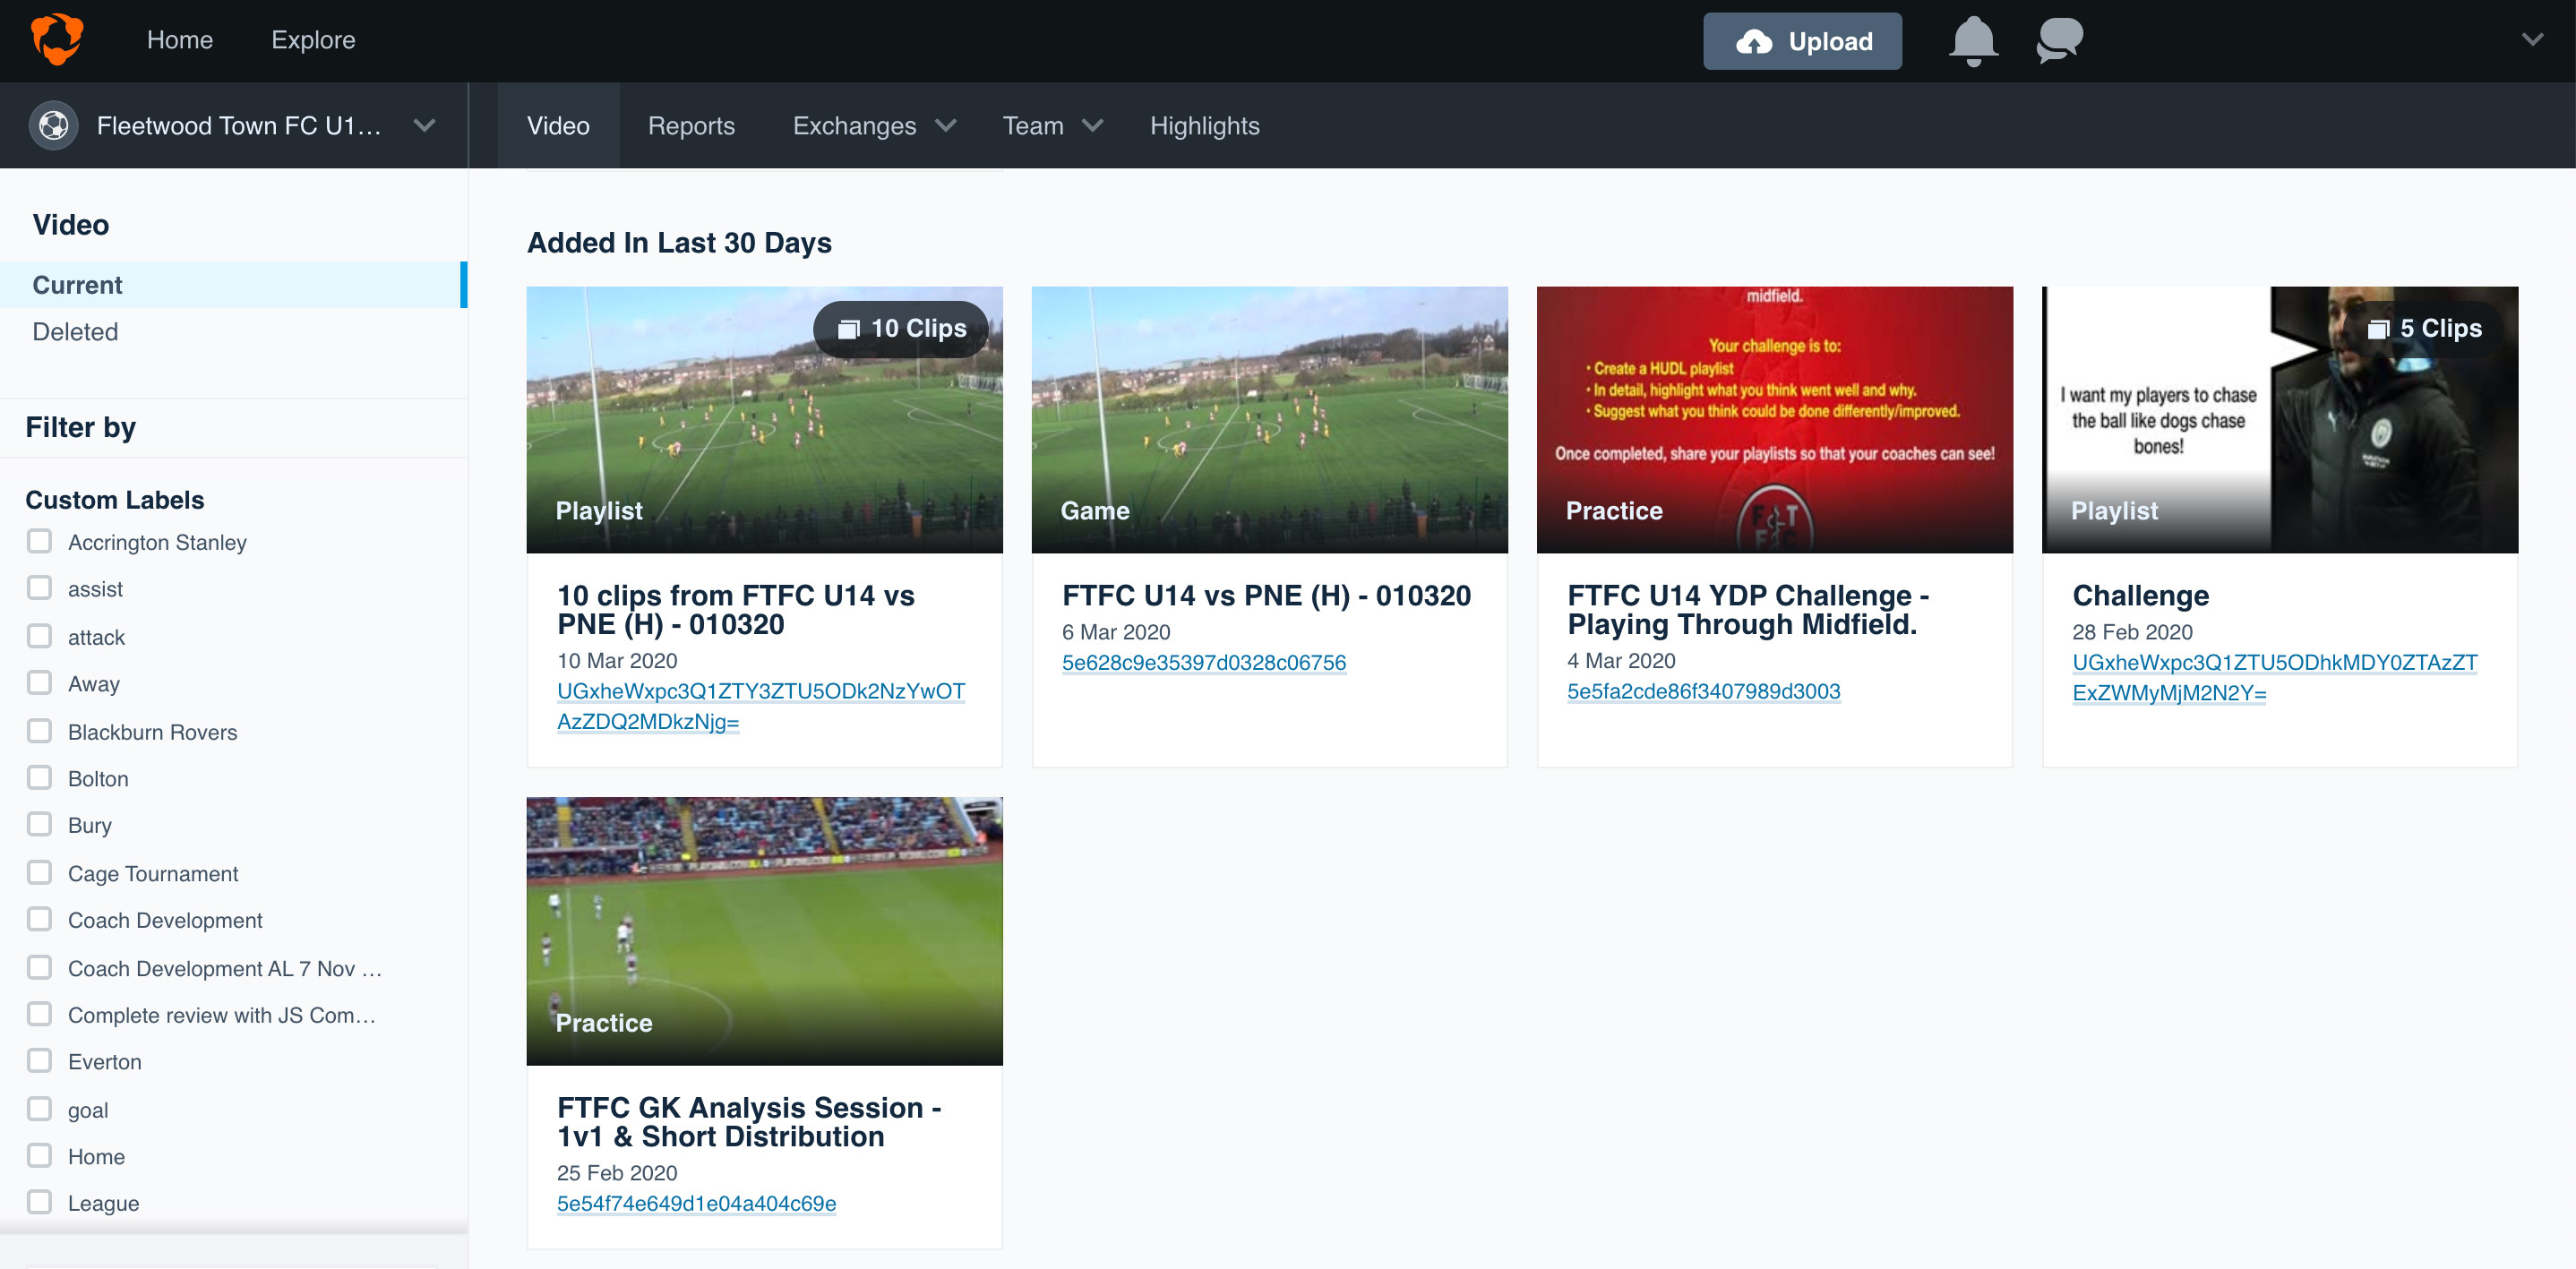This screenshot has height=1269, width=2576.
Task: Click the 5 Clips badge on Challenge
Action: click(2425, 328)
